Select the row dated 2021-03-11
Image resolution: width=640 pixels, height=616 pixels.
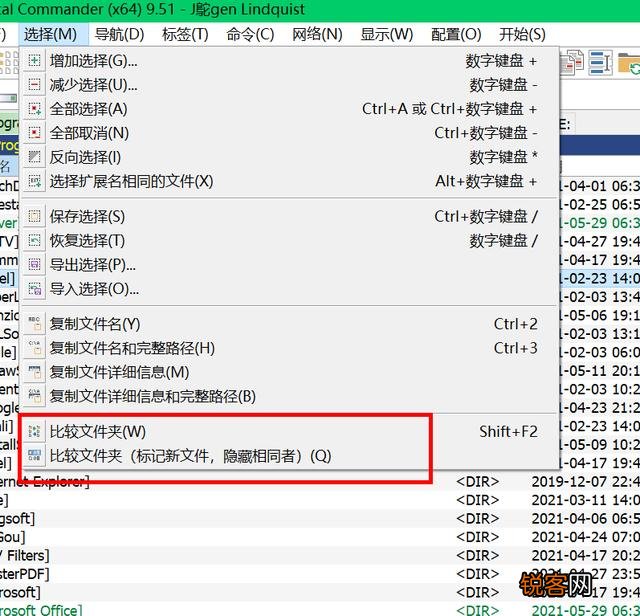click(x=320, y=500)
